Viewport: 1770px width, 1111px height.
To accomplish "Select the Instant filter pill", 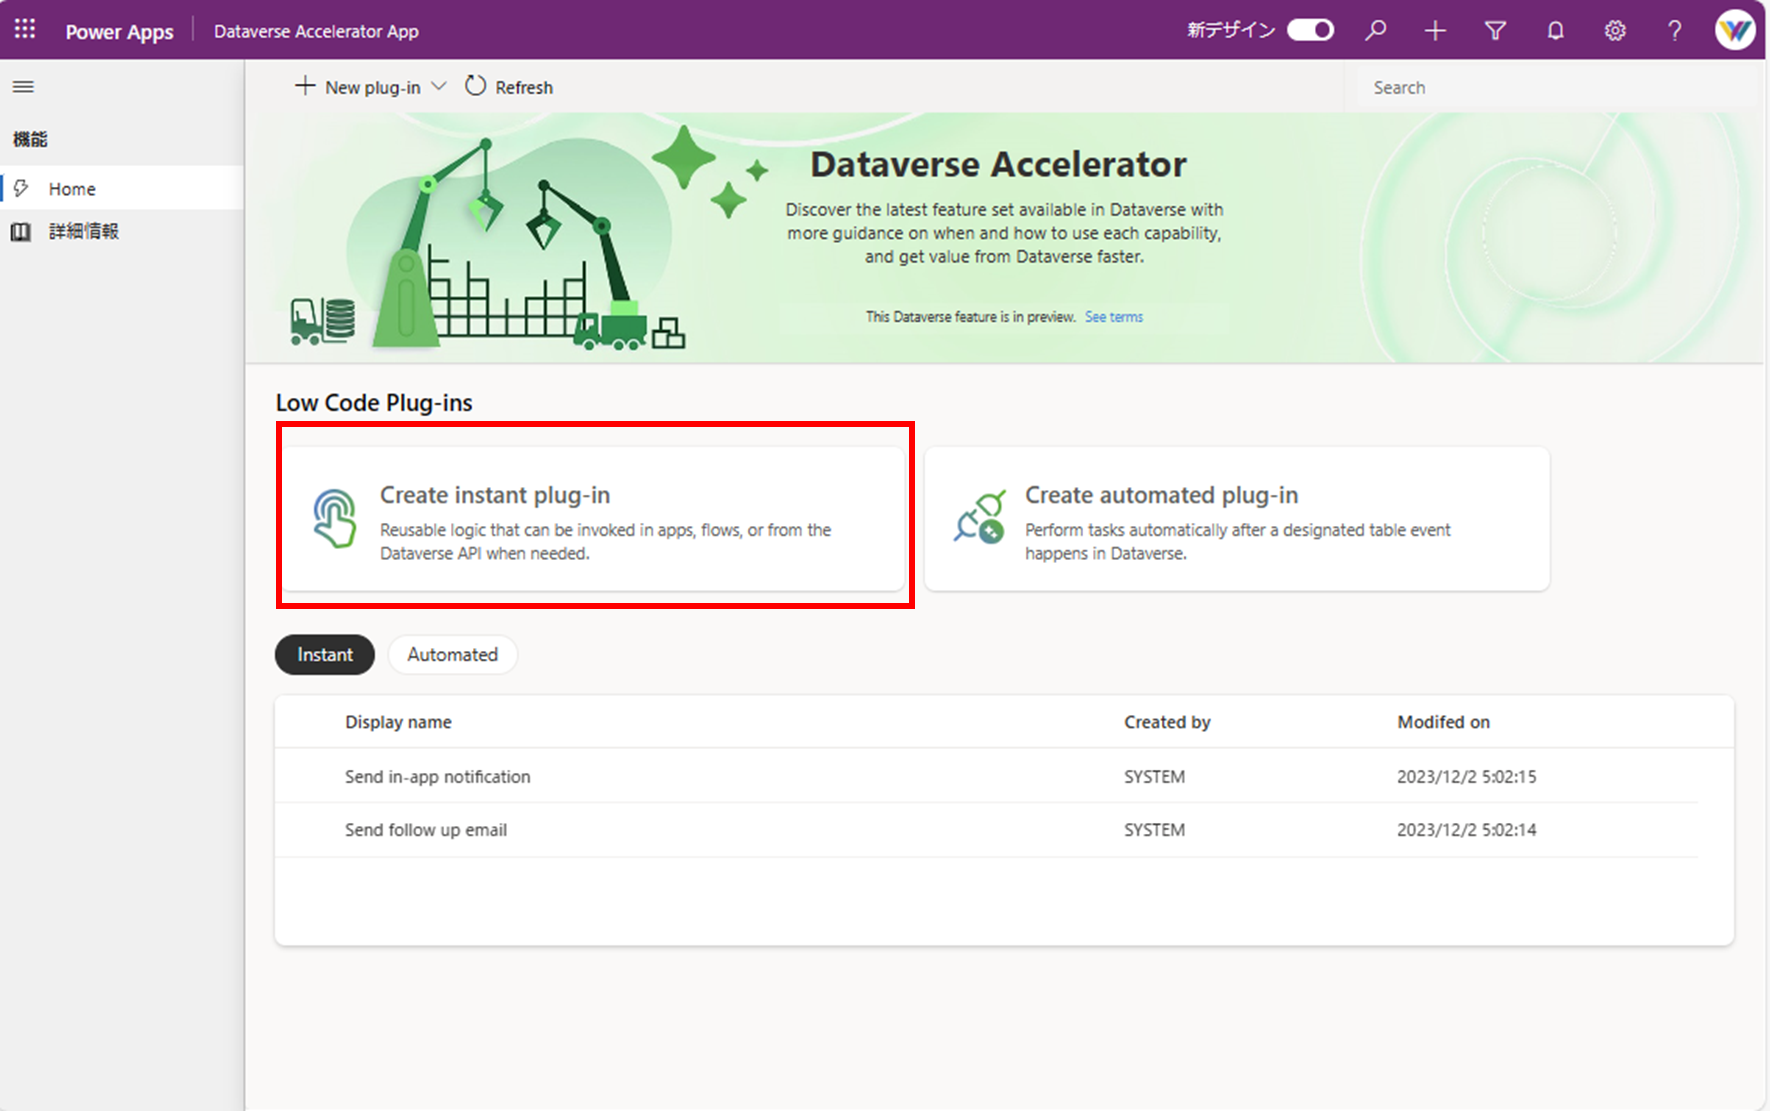I will (324, 654).
